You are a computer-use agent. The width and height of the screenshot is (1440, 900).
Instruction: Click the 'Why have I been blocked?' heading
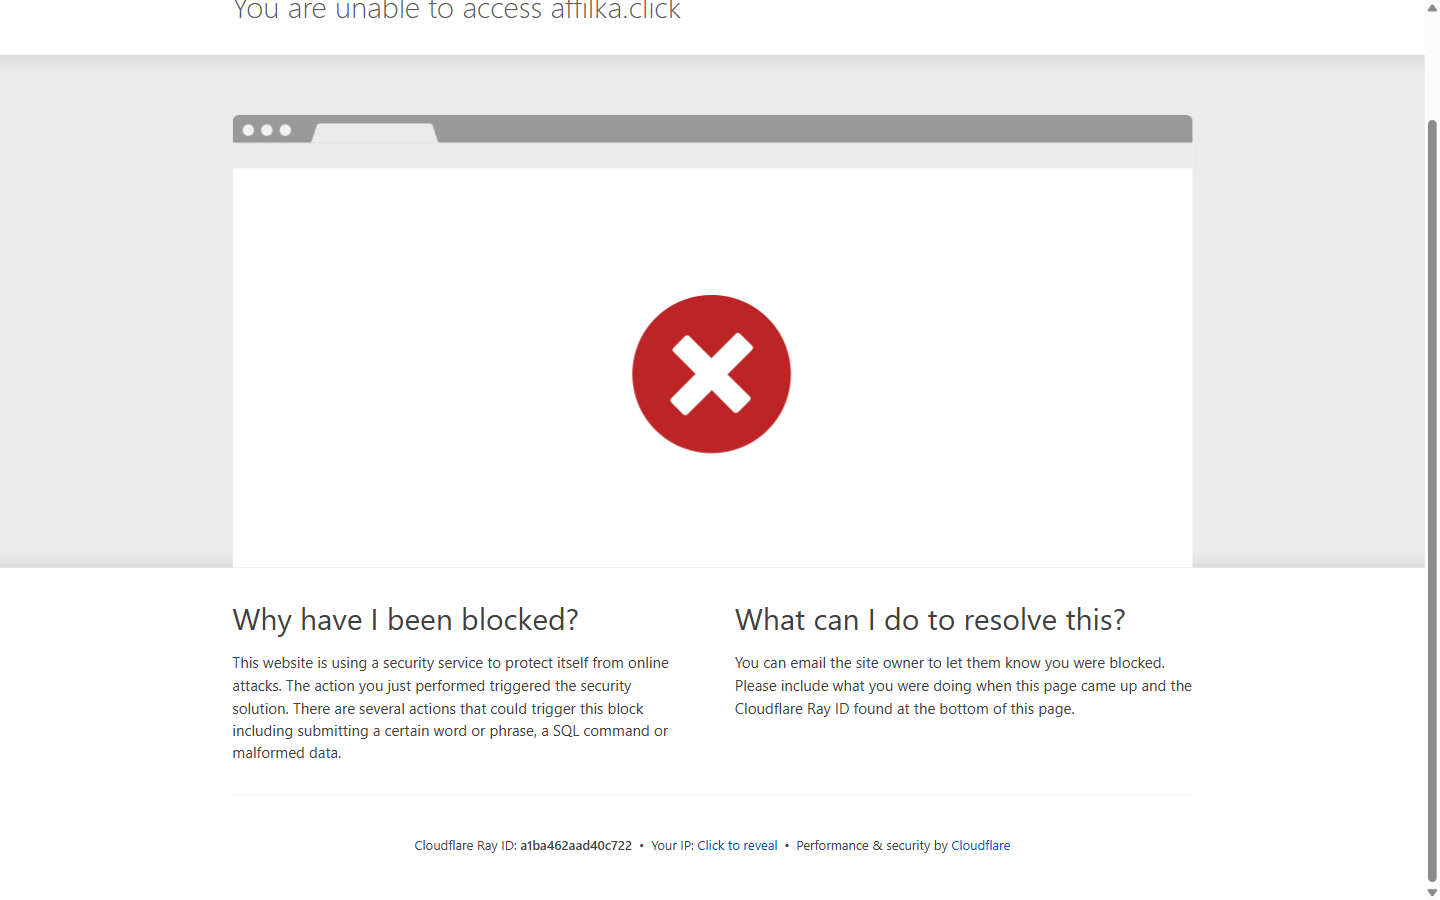tap(405, 620)
